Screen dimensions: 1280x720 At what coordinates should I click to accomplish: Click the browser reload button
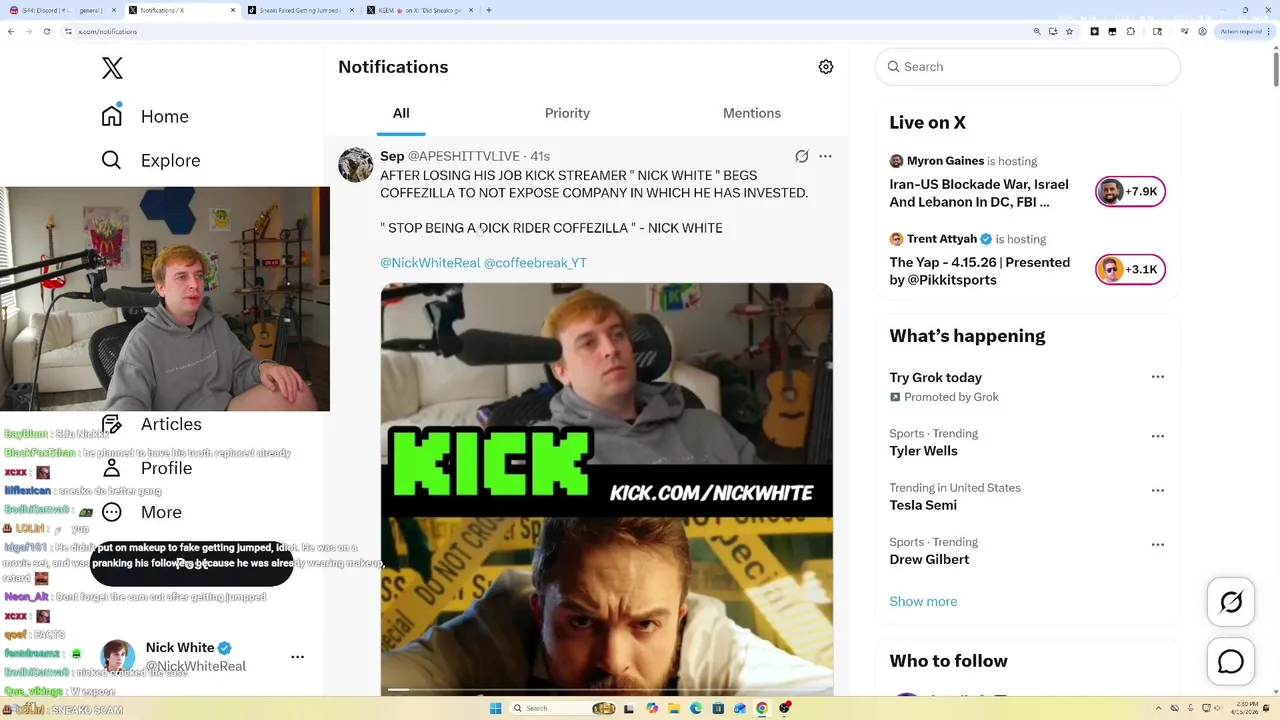(47, 31)
